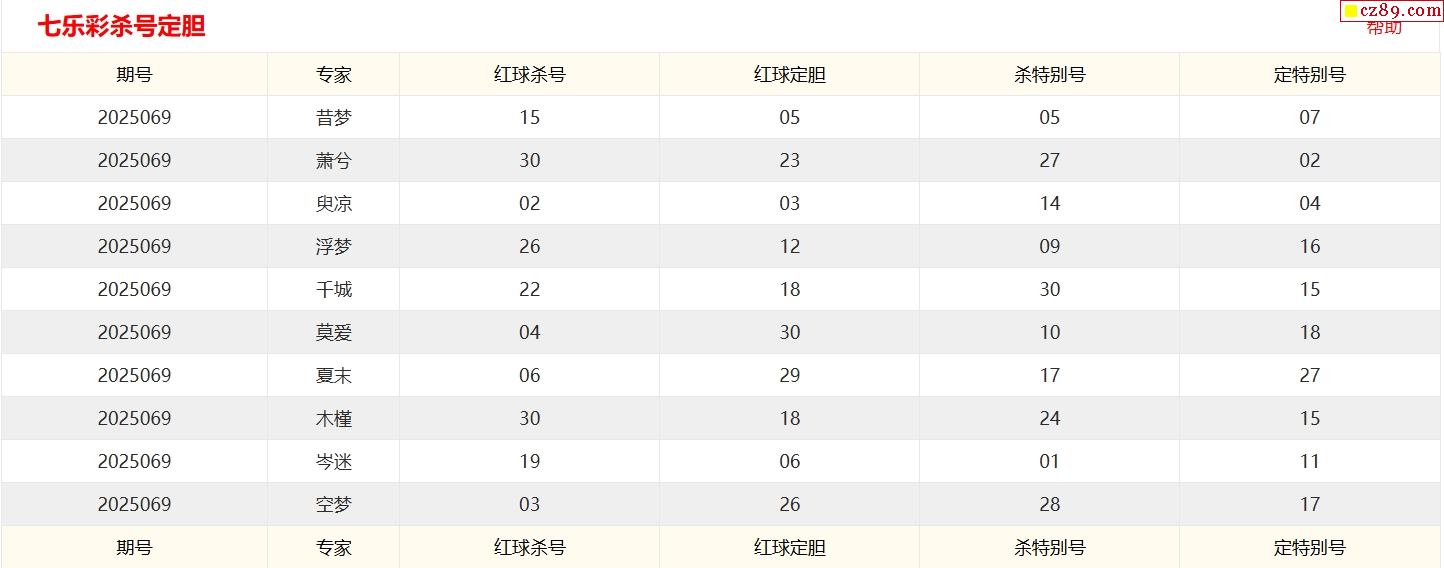This screenshot has height=568, width=1444.
Task: Click the top 红球定胆 column header
Action: [x=790, y=74]
